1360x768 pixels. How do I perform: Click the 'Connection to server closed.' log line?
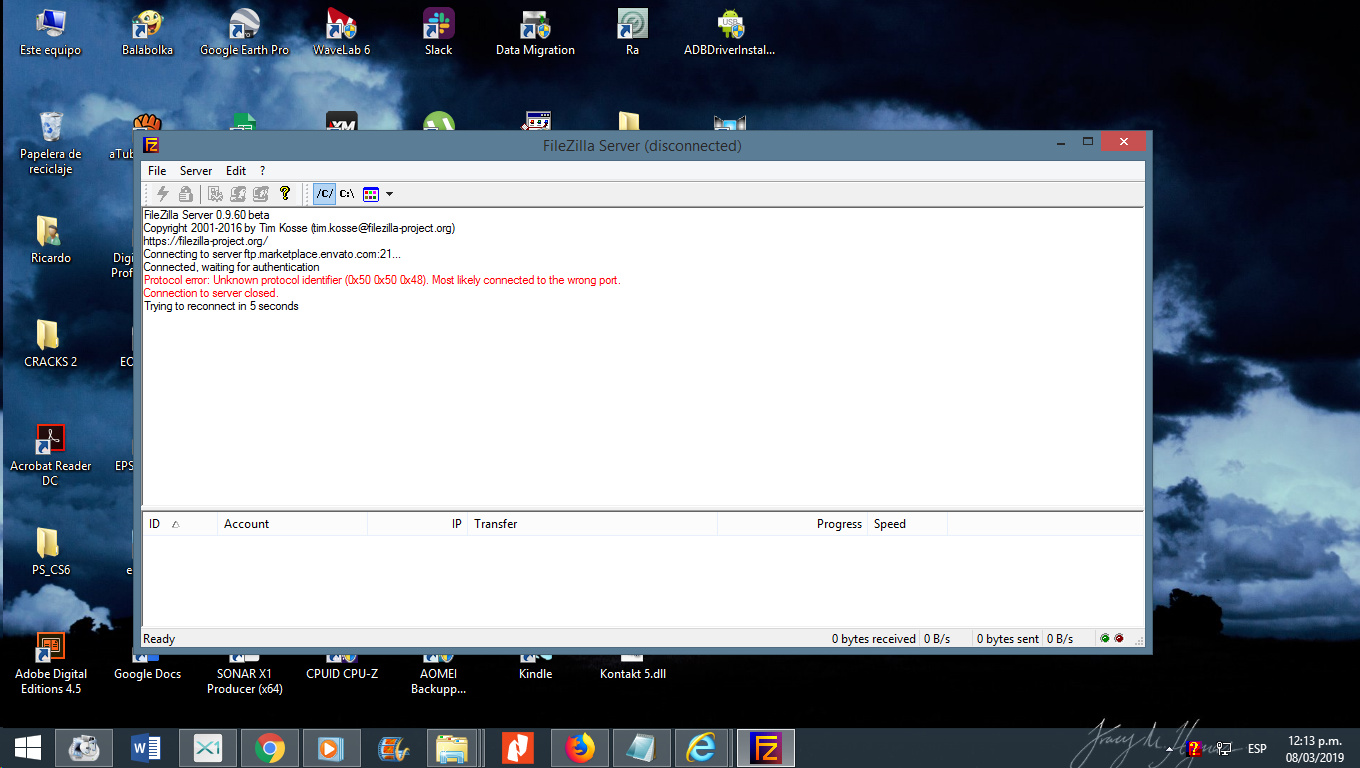211,293
